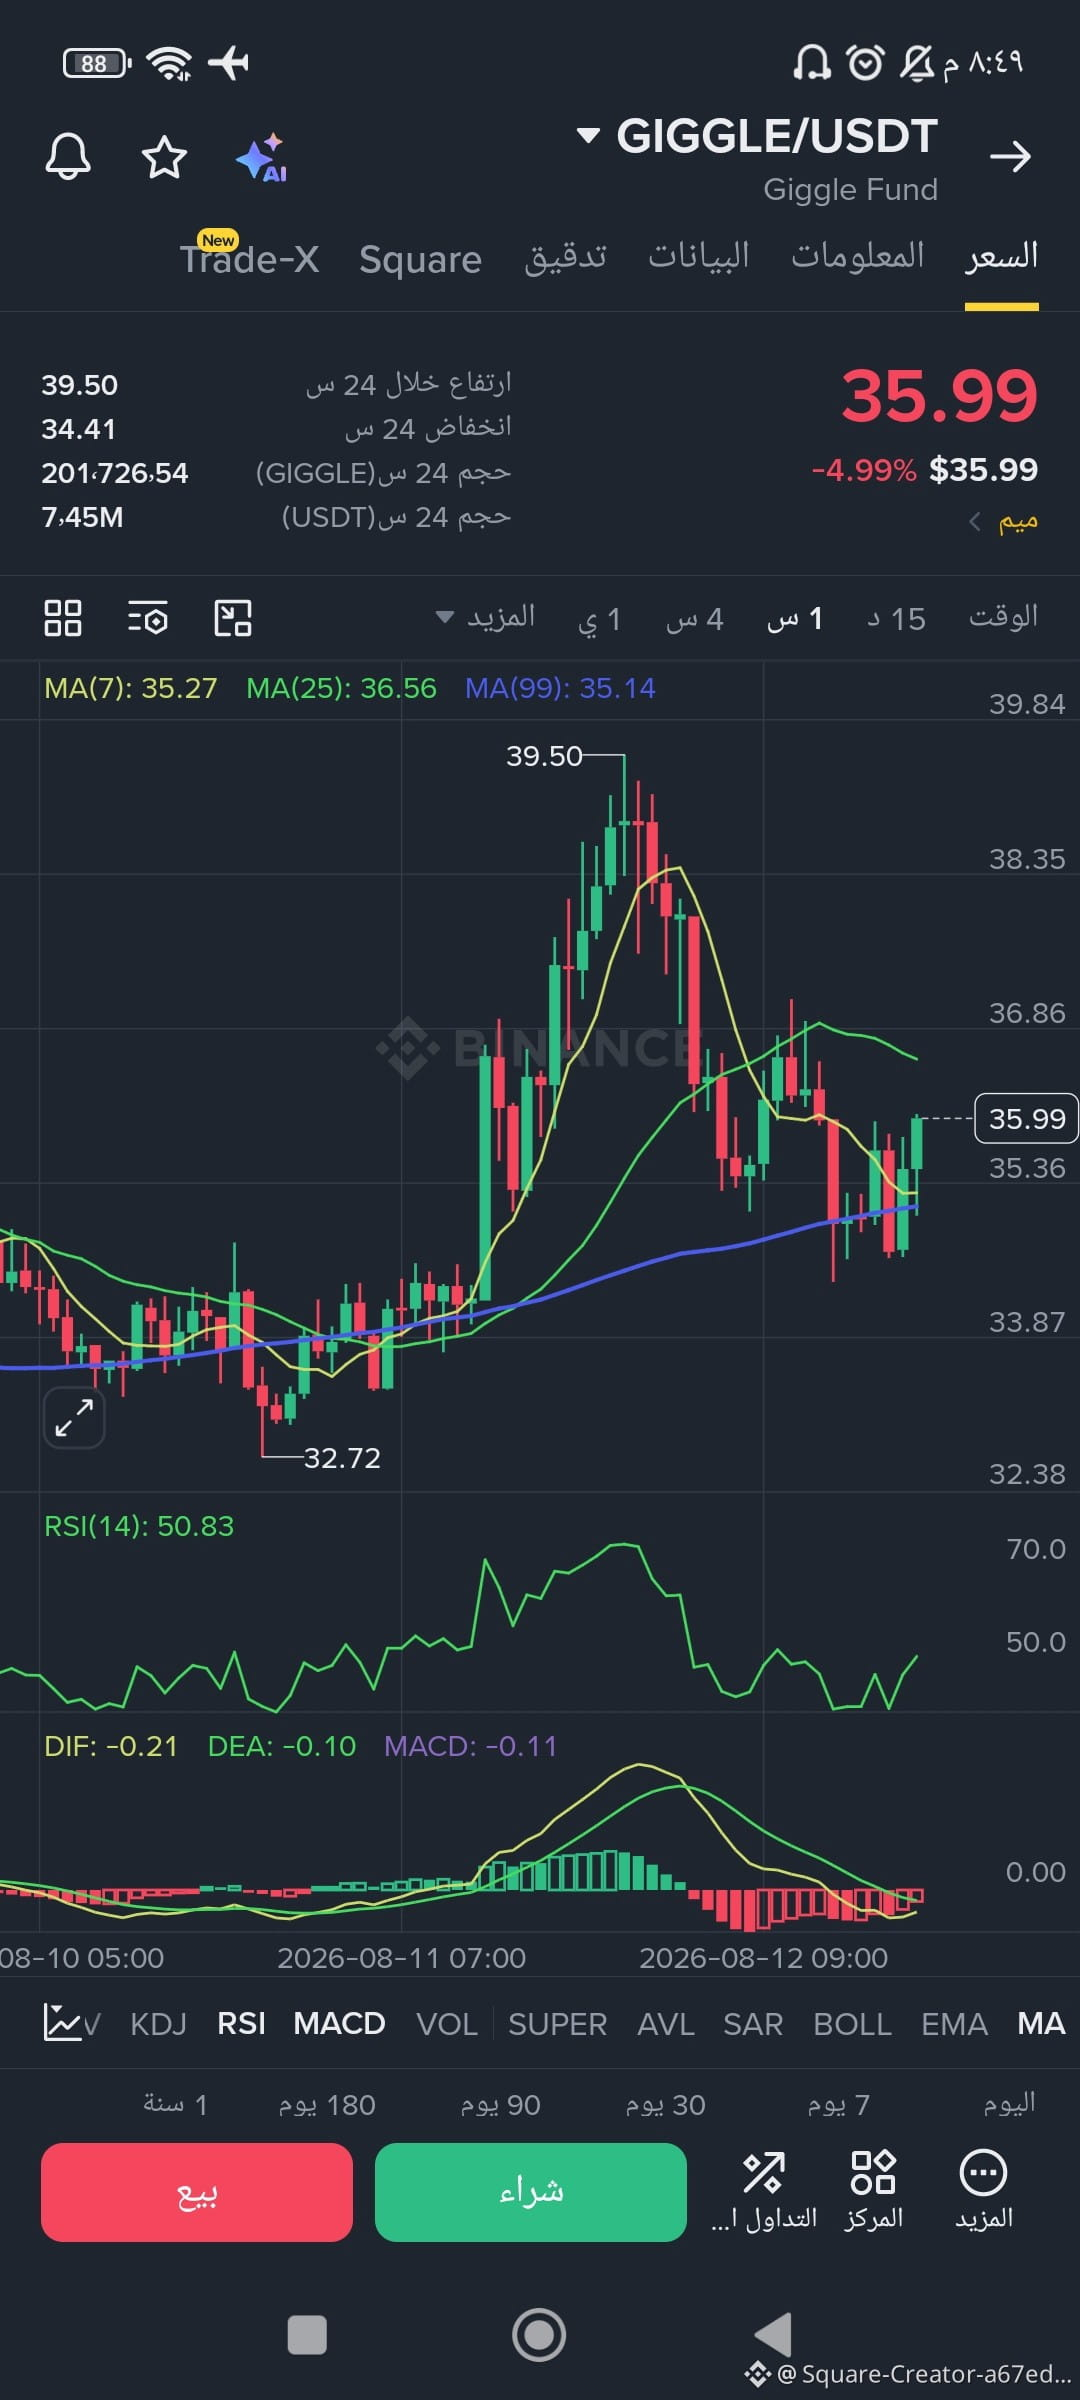Select the اليوم performance range
This screenshot has width=1080, height=2400.
click(x=1009, y=2103)
